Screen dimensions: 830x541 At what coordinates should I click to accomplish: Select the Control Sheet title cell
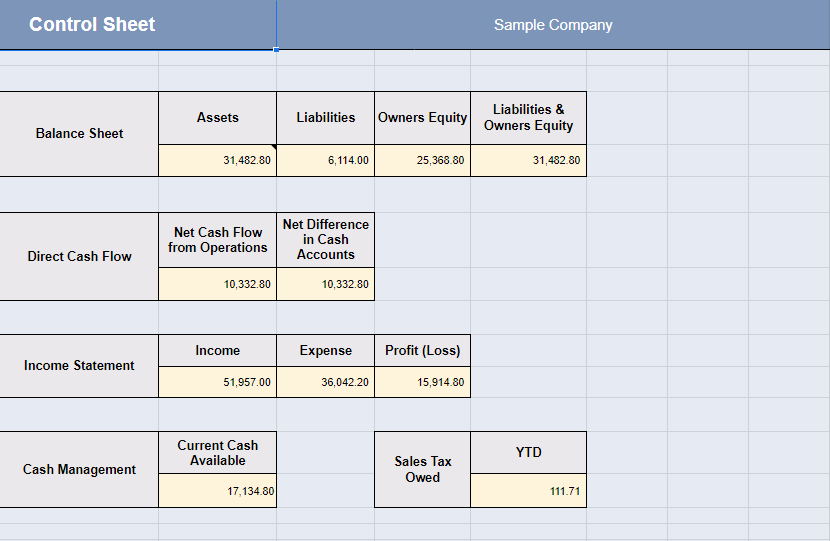[92, 25]
